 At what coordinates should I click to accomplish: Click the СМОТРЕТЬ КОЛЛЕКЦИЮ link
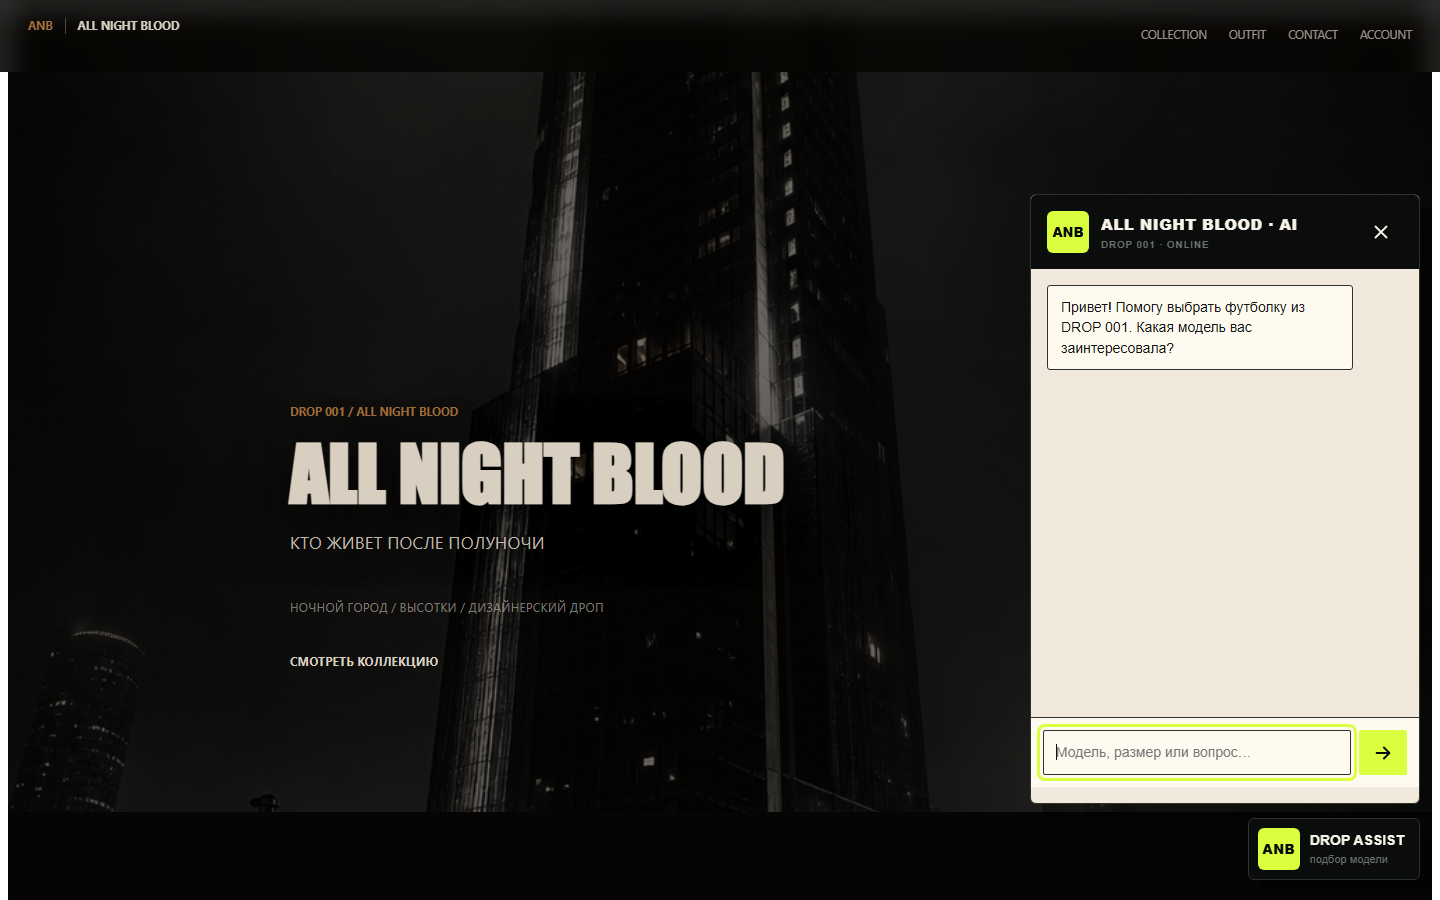point(364,661)
